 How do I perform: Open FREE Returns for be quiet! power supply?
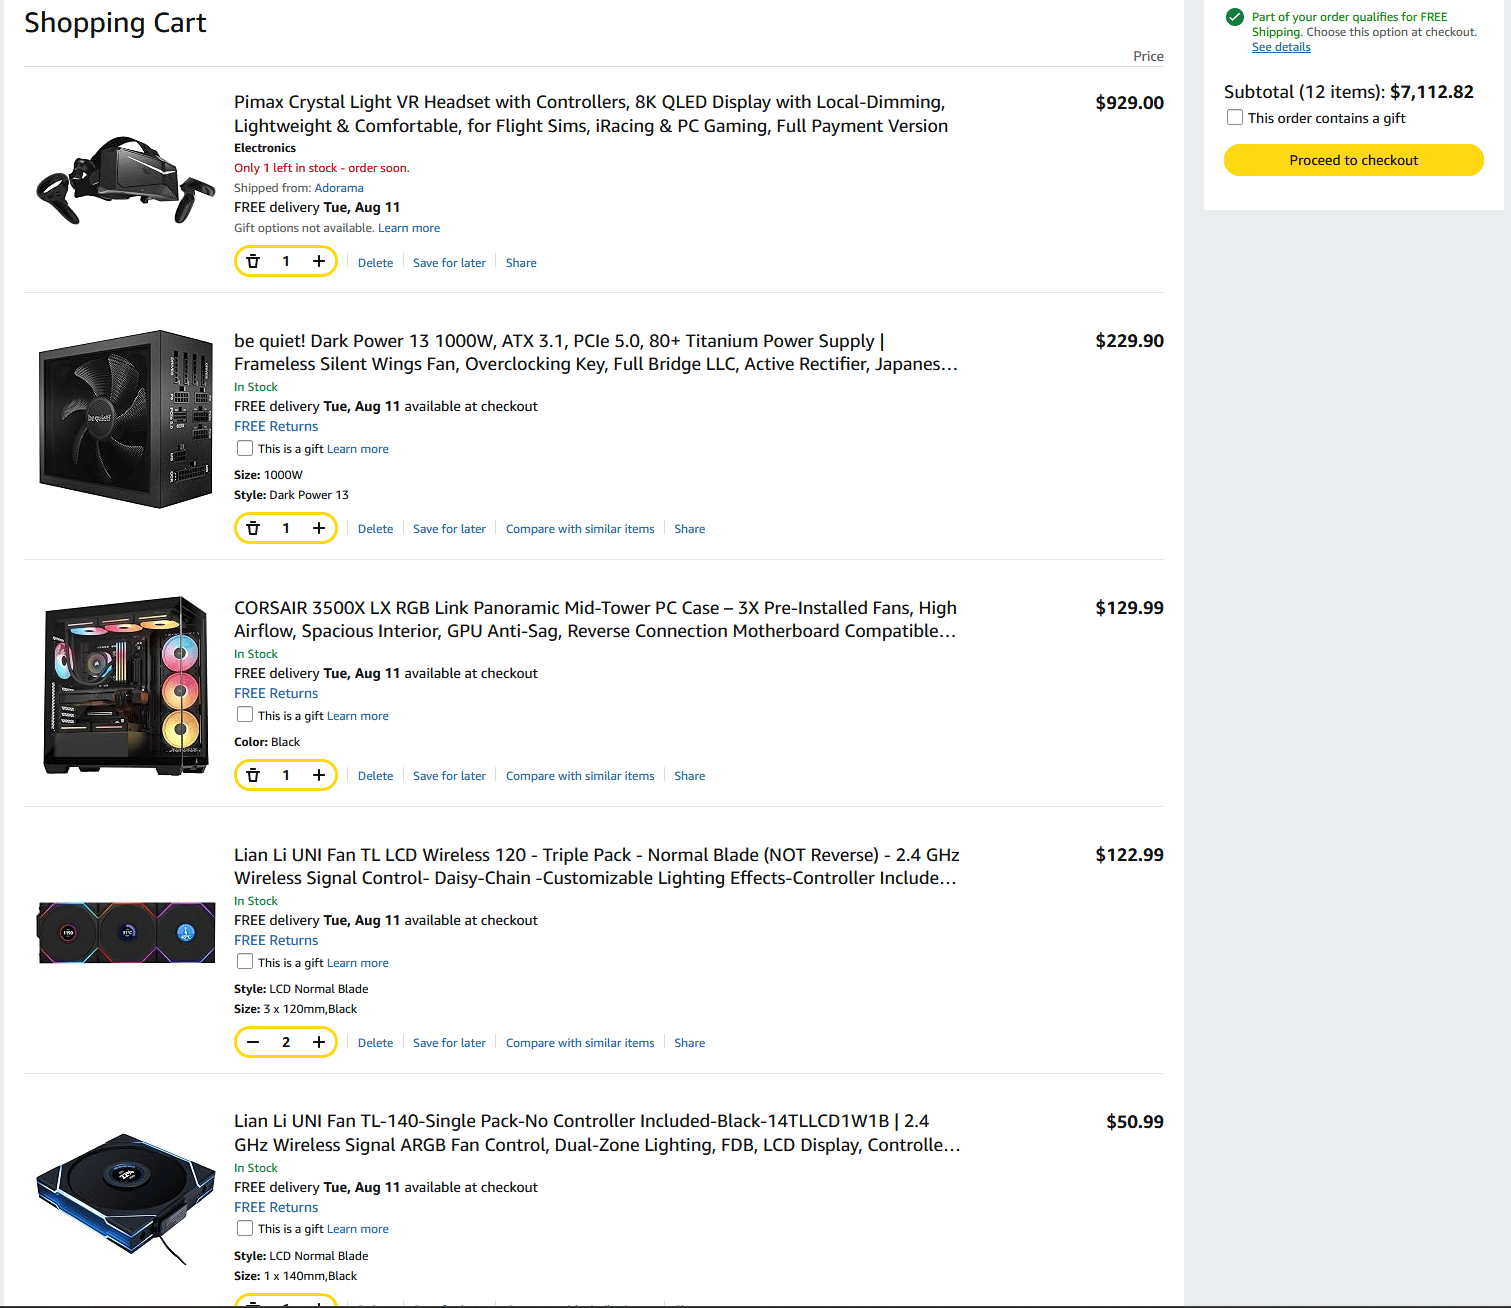point(276,426)
